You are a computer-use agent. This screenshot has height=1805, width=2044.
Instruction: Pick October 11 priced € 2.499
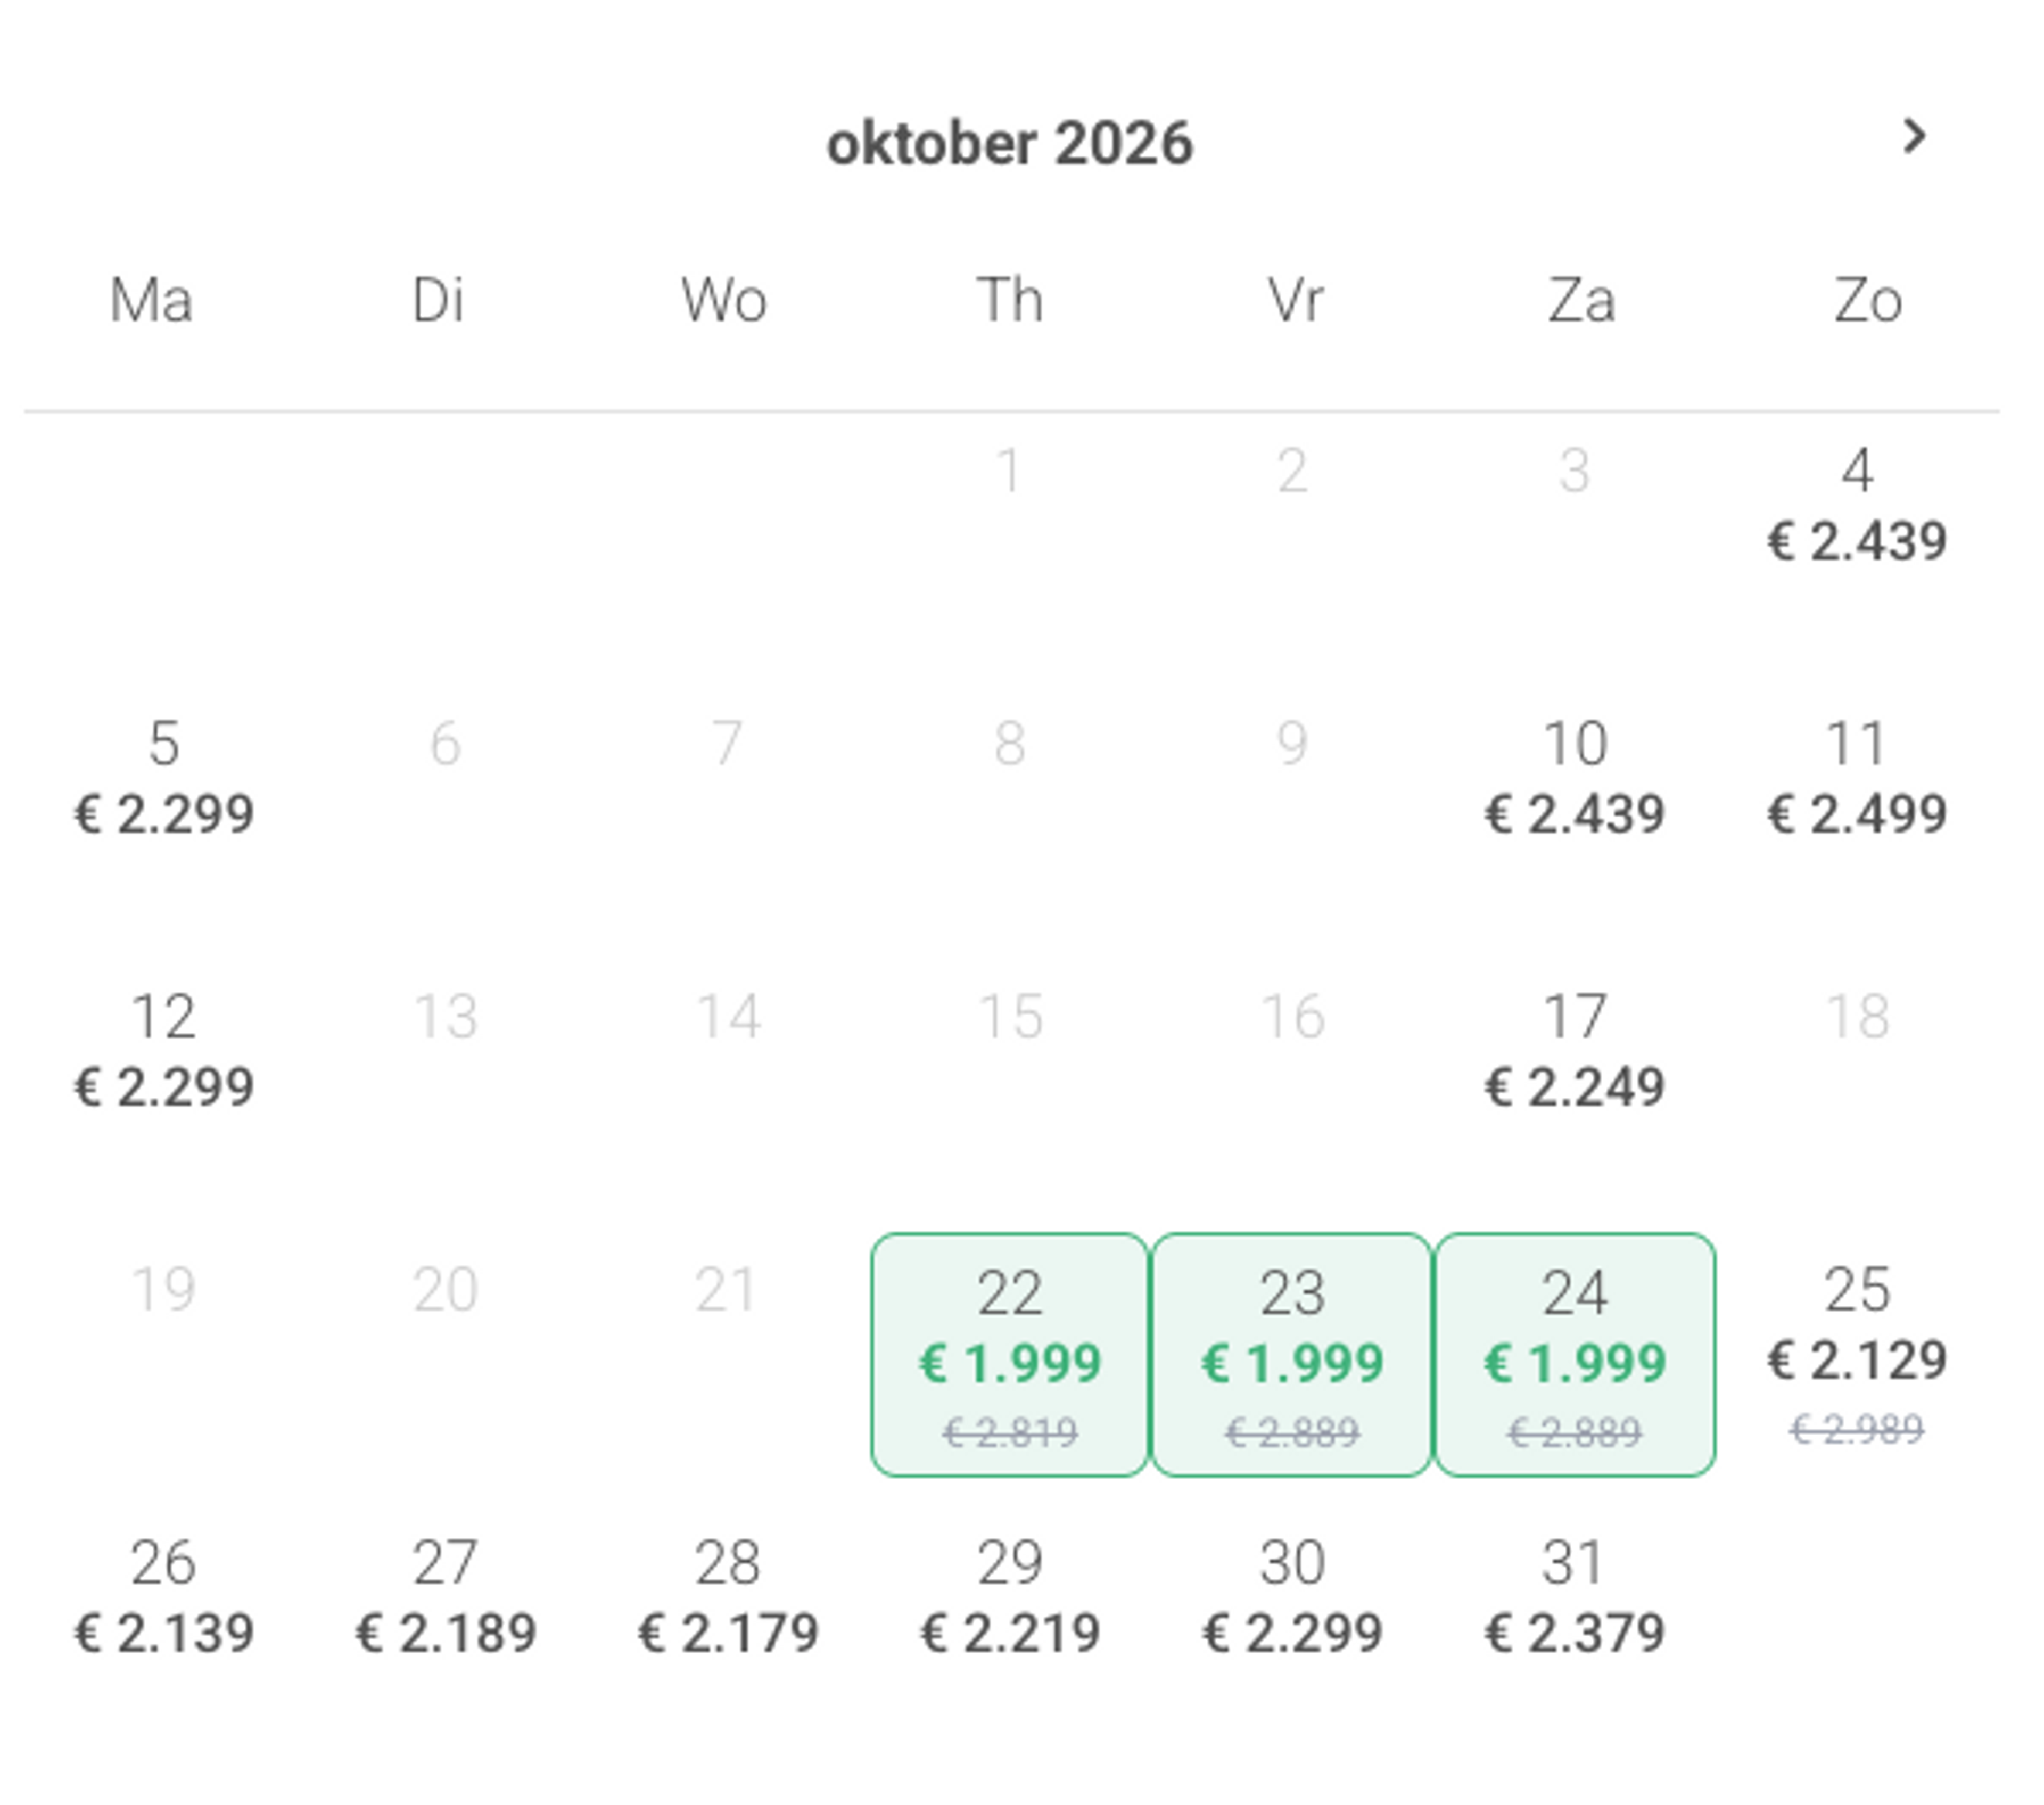tap(1857, 778)
